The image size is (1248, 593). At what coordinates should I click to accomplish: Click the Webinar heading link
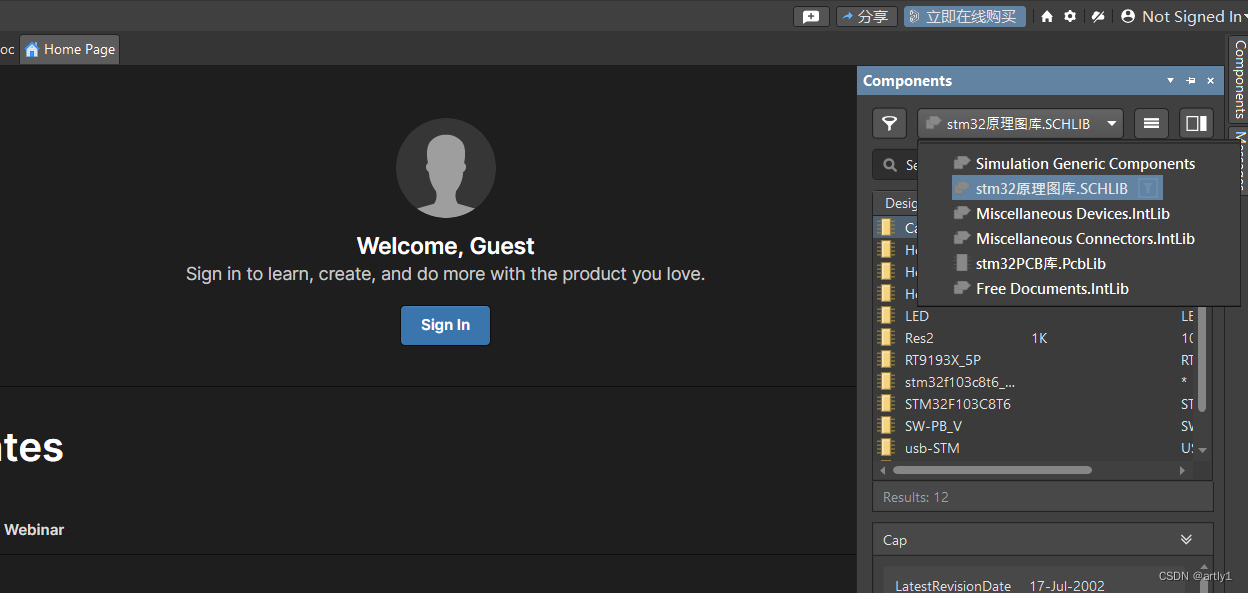click(x=34, y=530)
